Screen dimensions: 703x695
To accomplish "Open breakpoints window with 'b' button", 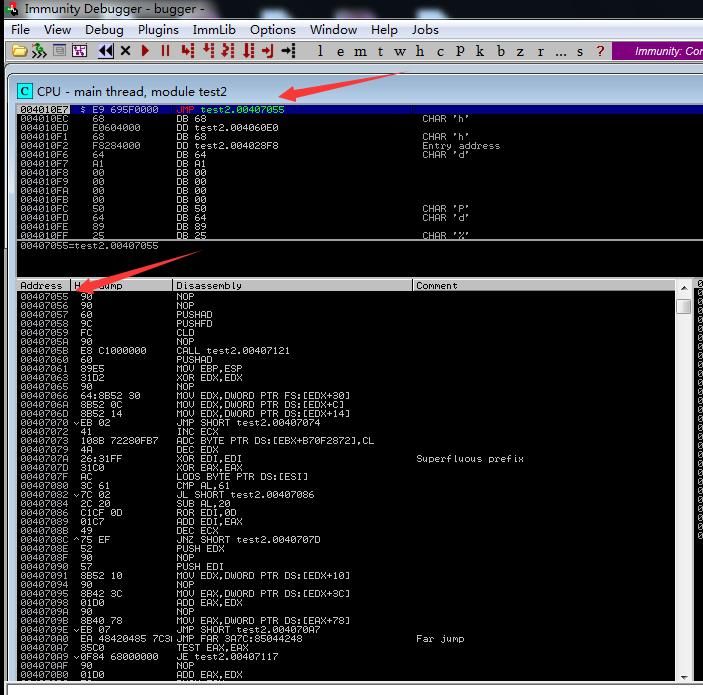I will [501, 51].
